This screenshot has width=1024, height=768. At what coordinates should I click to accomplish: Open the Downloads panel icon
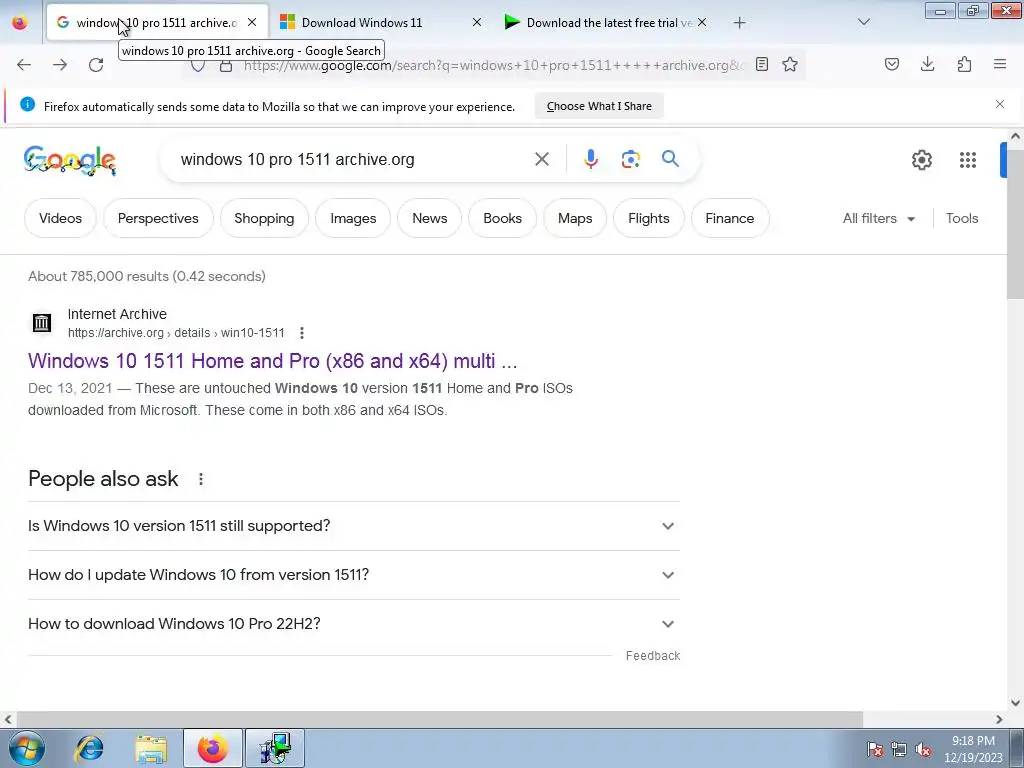pos(927,64)
